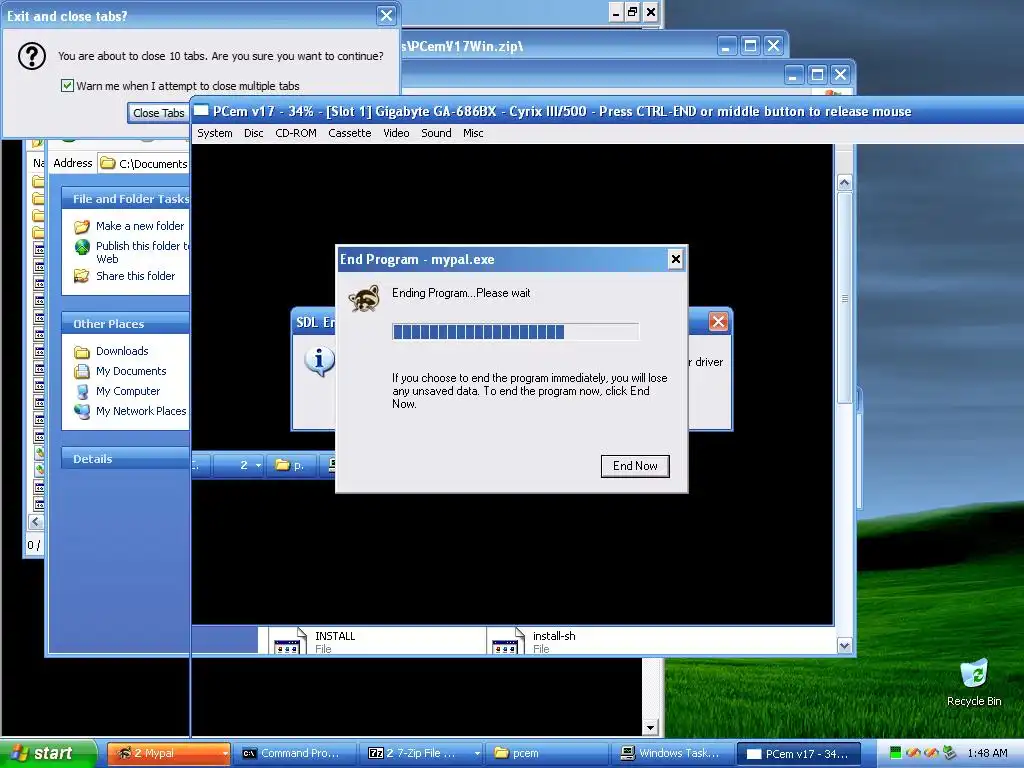
Task: Switch to pcem folder taskbar button
Action: (x=547, y=753)
